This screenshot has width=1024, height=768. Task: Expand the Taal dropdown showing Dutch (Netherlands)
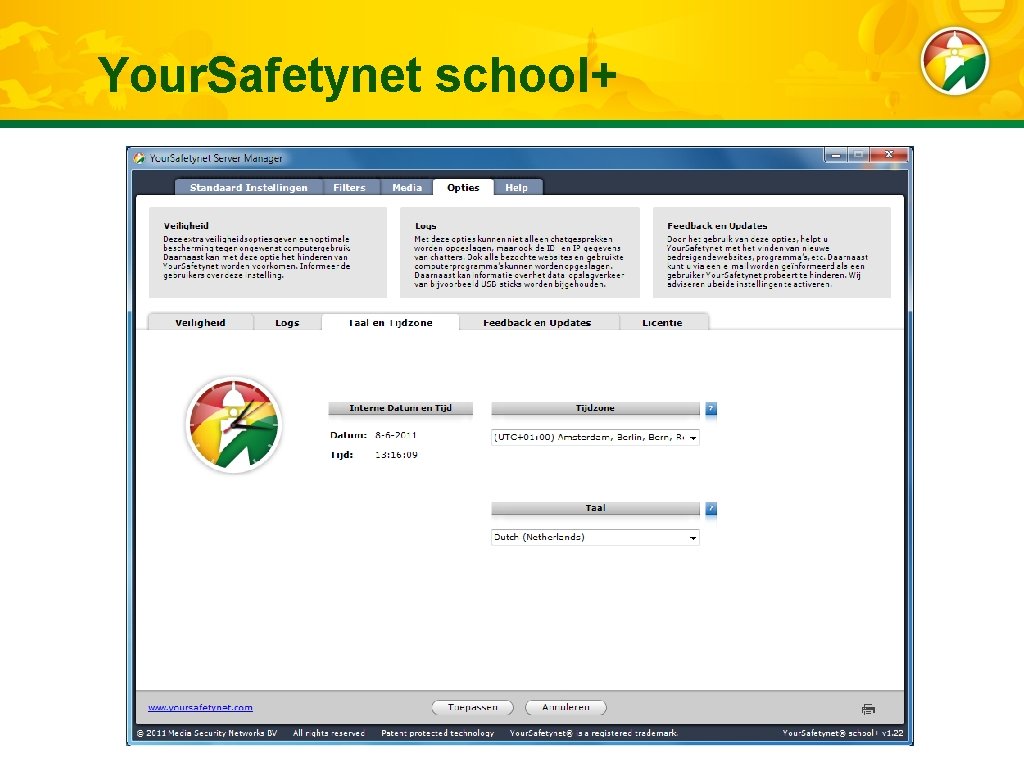pyautogui.click(x=595, y=537)
